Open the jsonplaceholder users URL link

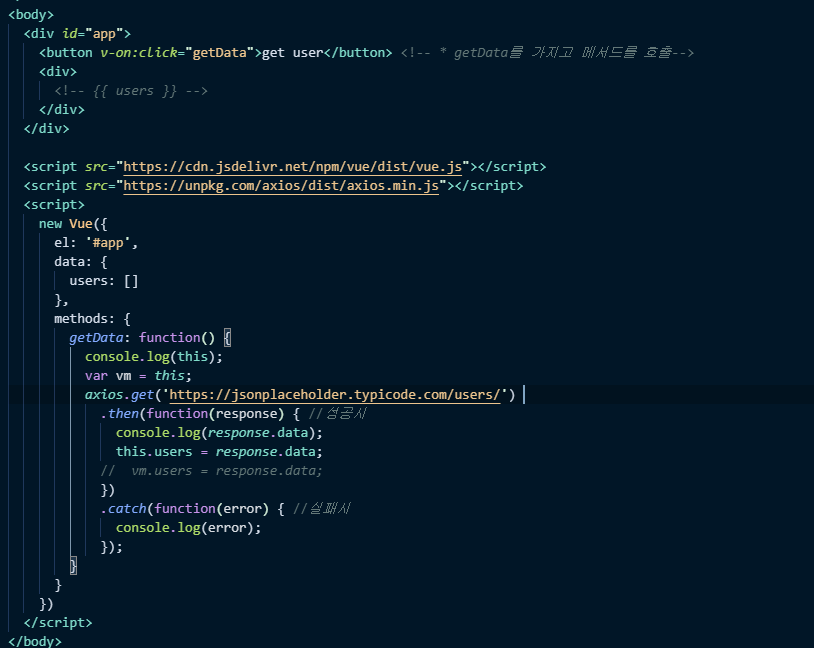pos(335,395)
